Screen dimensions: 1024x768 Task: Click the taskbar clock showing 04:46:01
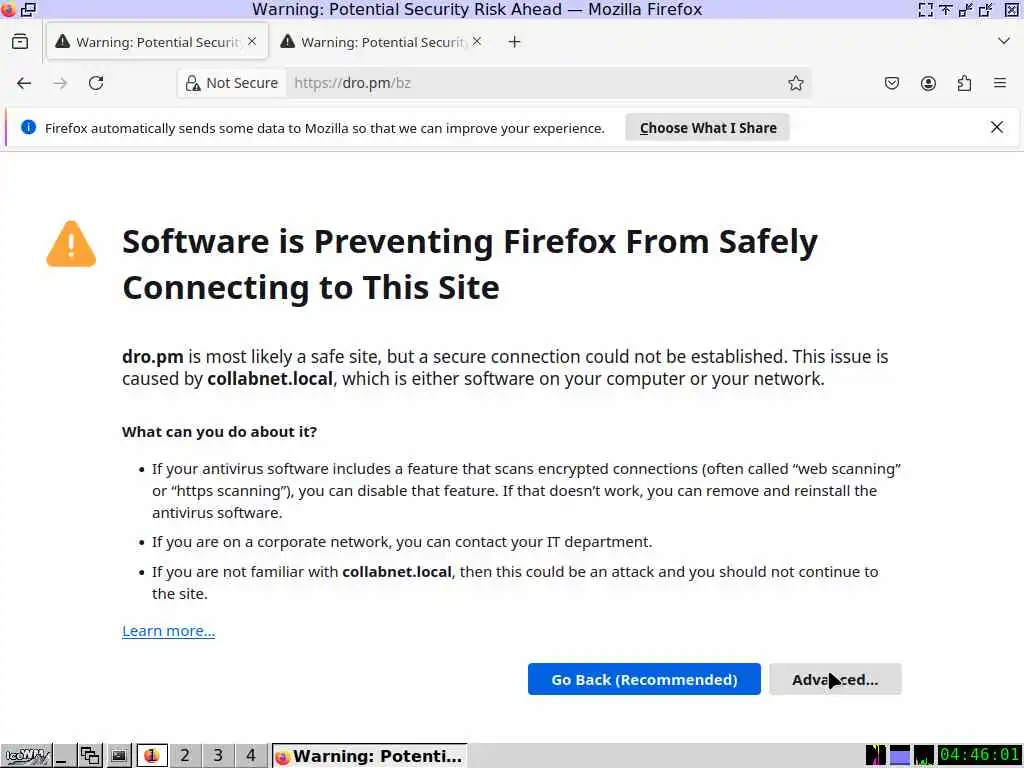click(x=980, y=755)
